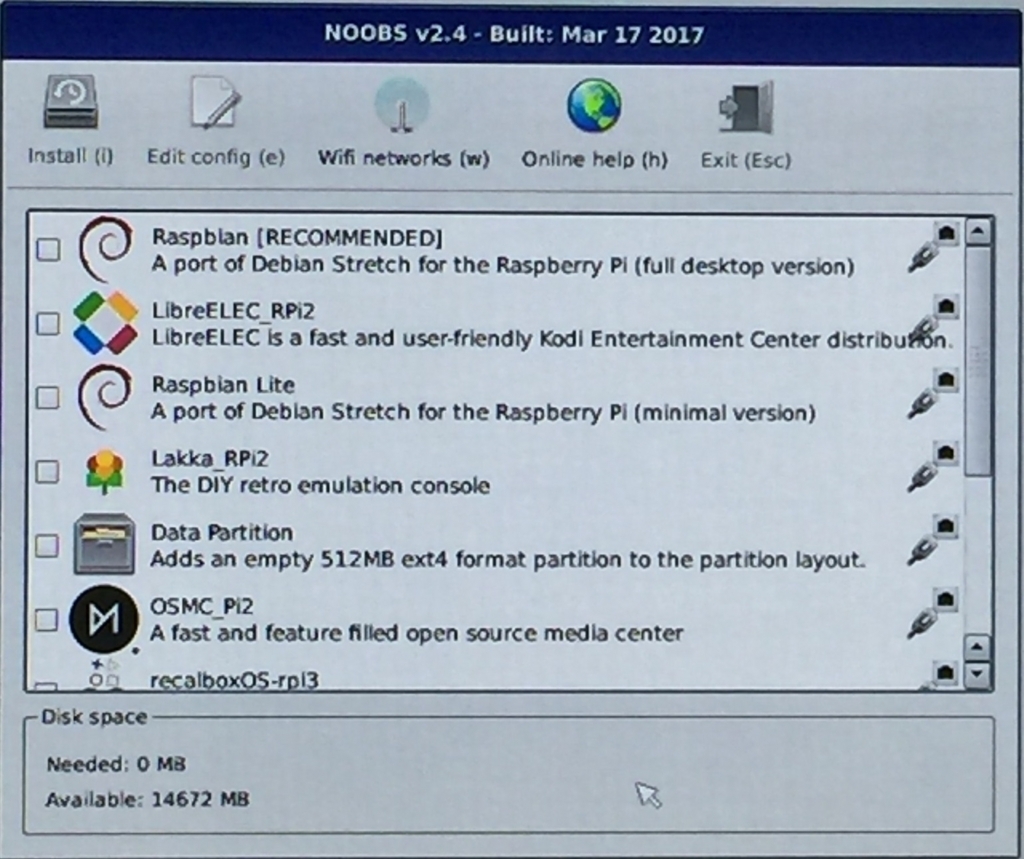Click the Debian swirl logo of Raspbian Lite
1024x859 pixels.
tap(104, 397)
